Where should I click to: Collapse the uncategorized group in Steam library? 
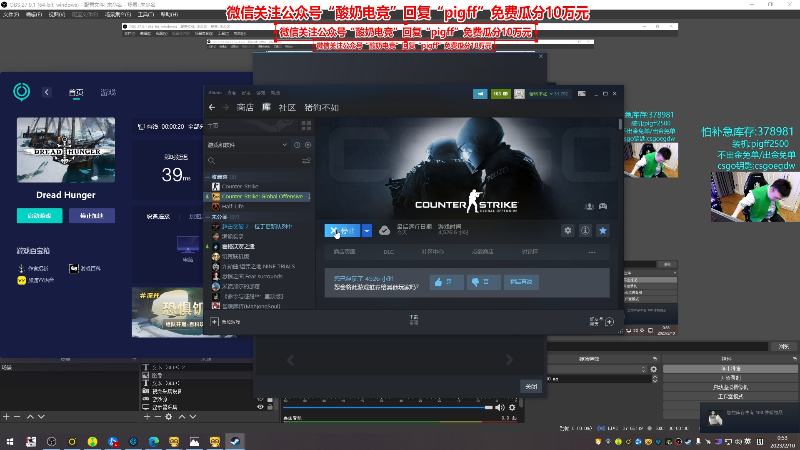point(208,217)
